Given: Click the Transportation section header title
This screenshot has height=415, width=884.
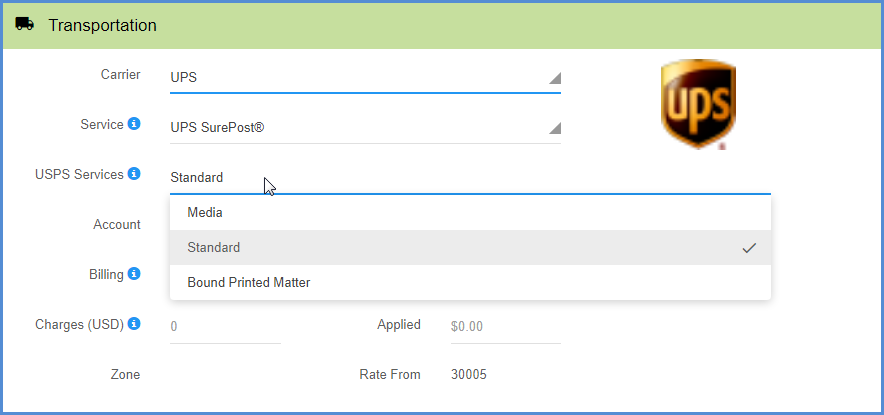Looking at the screenshot, I should pyautogui.click(x=102, y=25).
